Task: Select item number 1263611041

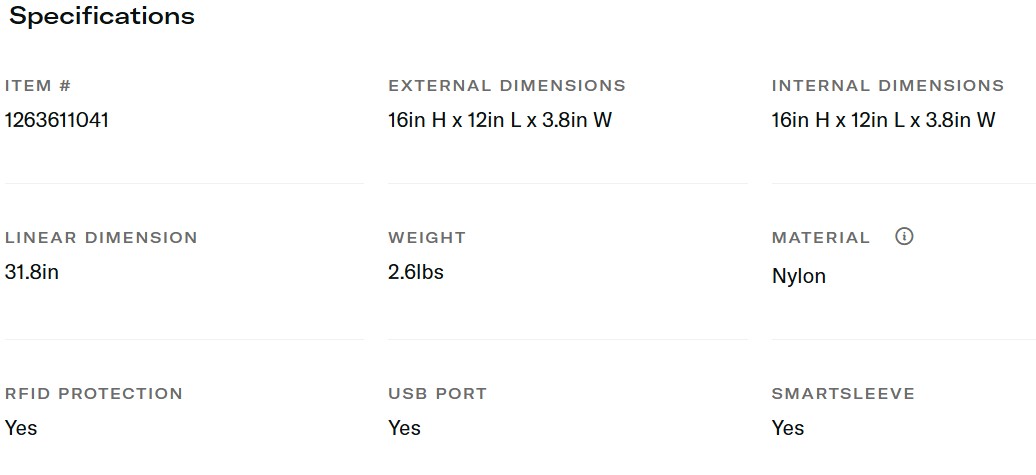Action: [57, 120]
